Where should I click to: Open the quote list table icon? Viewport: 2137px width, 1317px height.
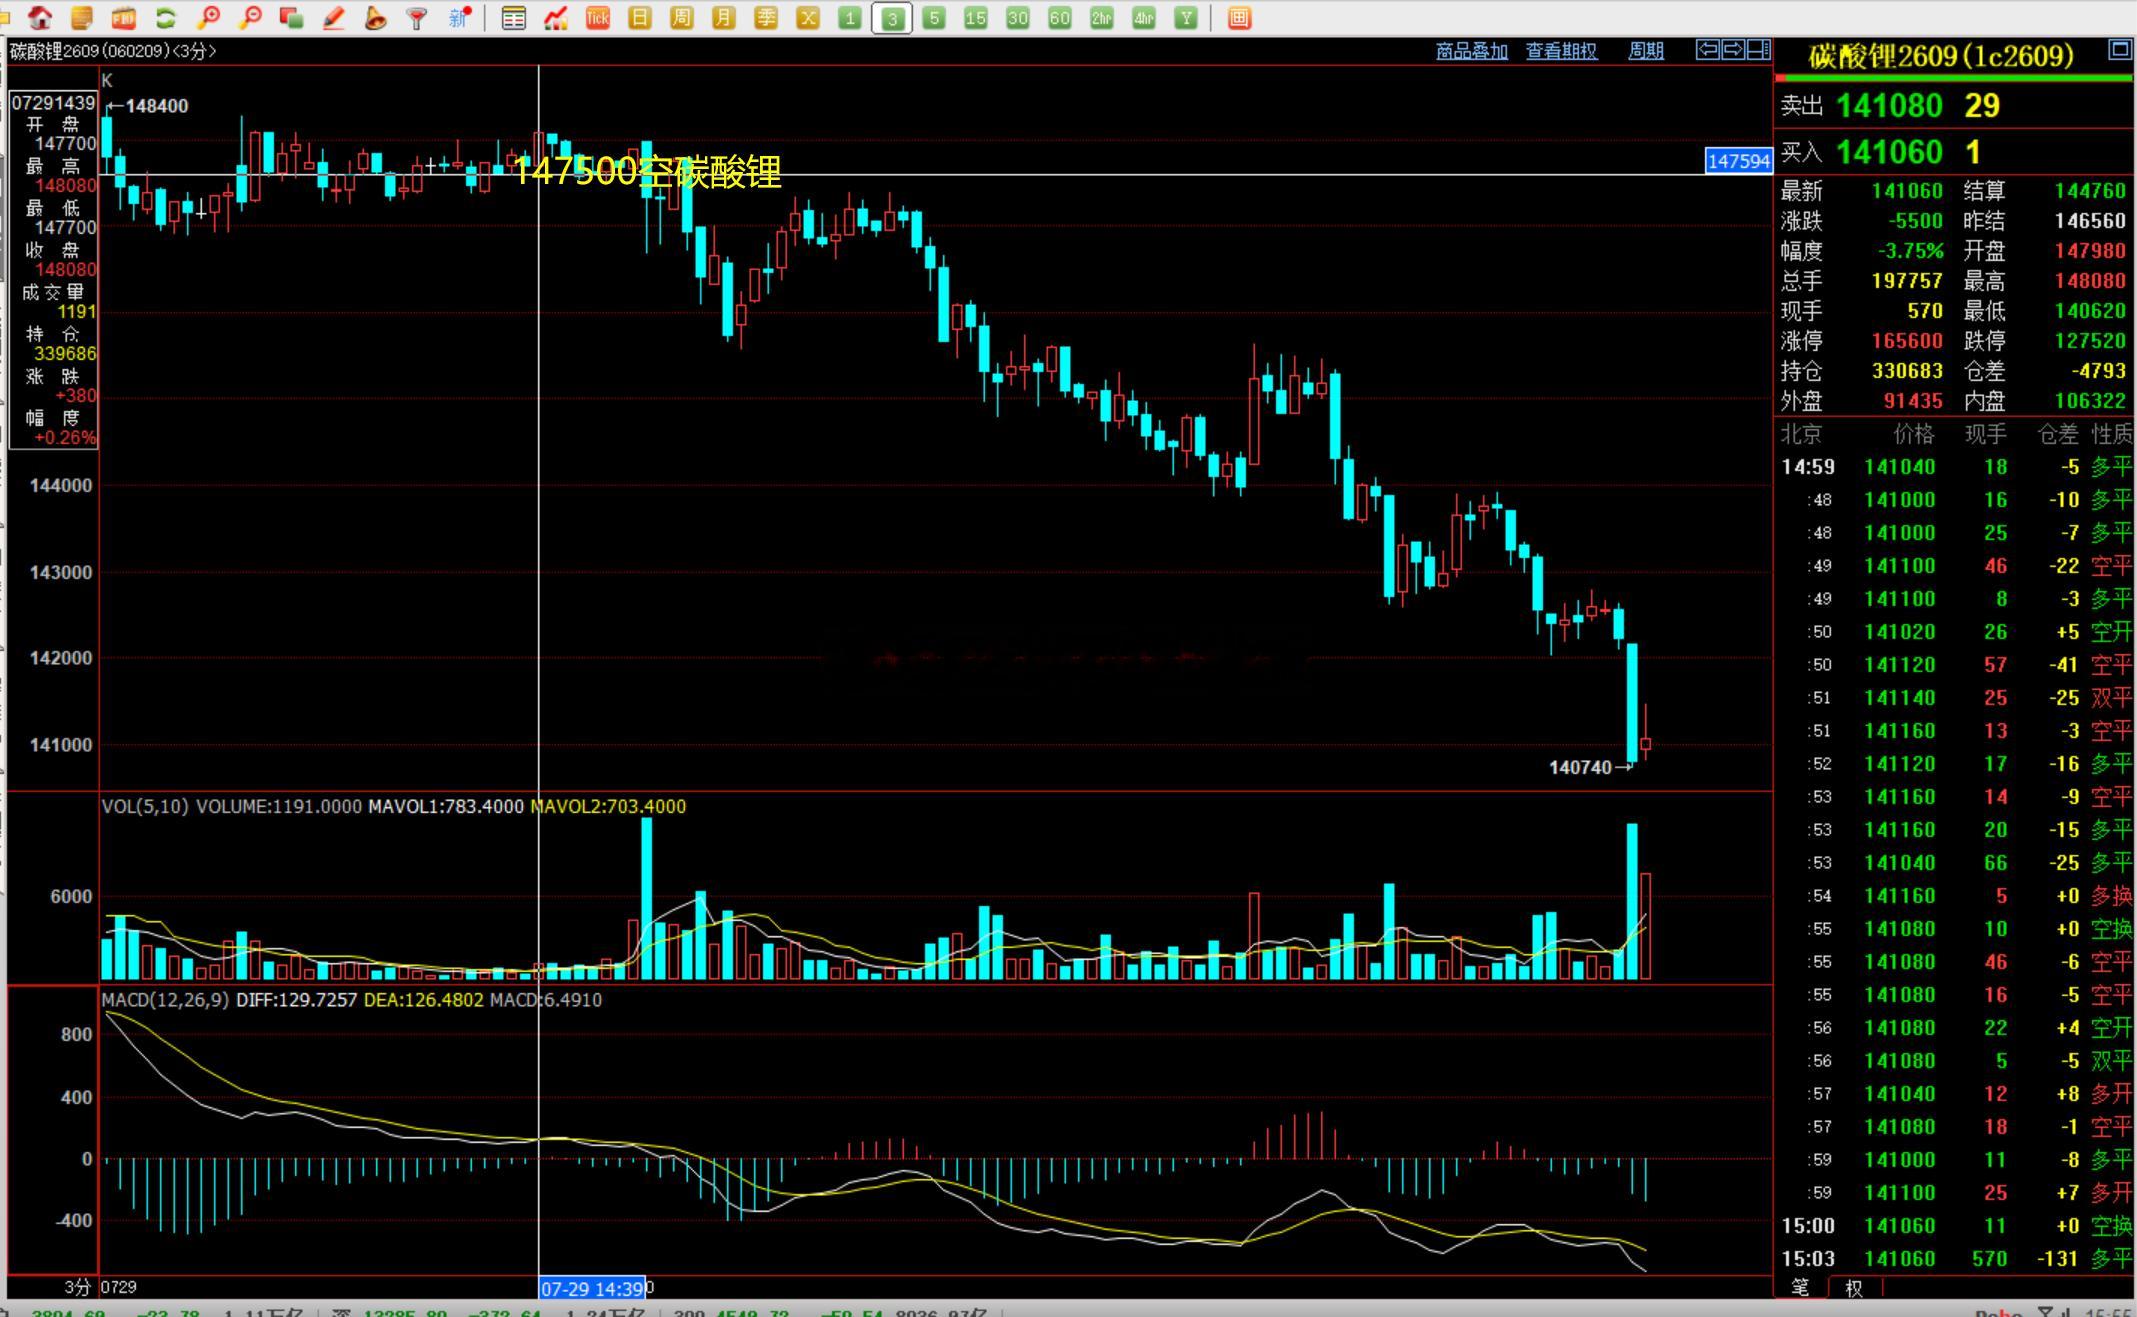click(514, 18)
